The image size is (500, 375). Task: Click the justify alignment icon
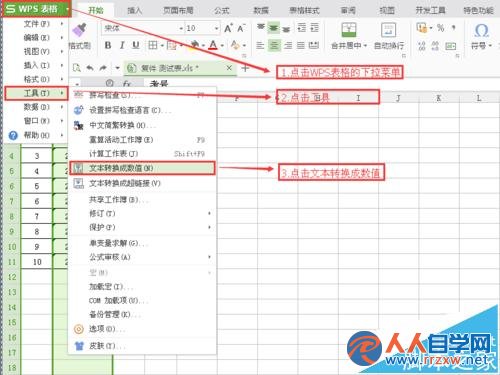301,45
